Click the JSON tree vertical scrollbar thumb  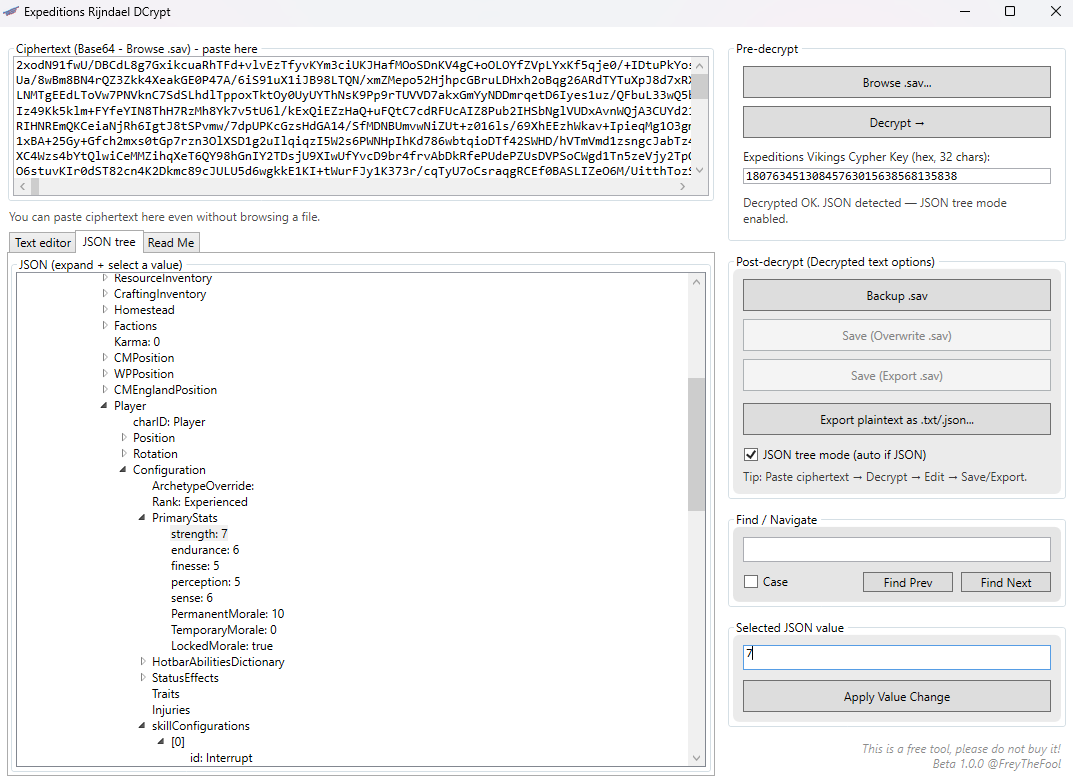[x=697, y=444]
